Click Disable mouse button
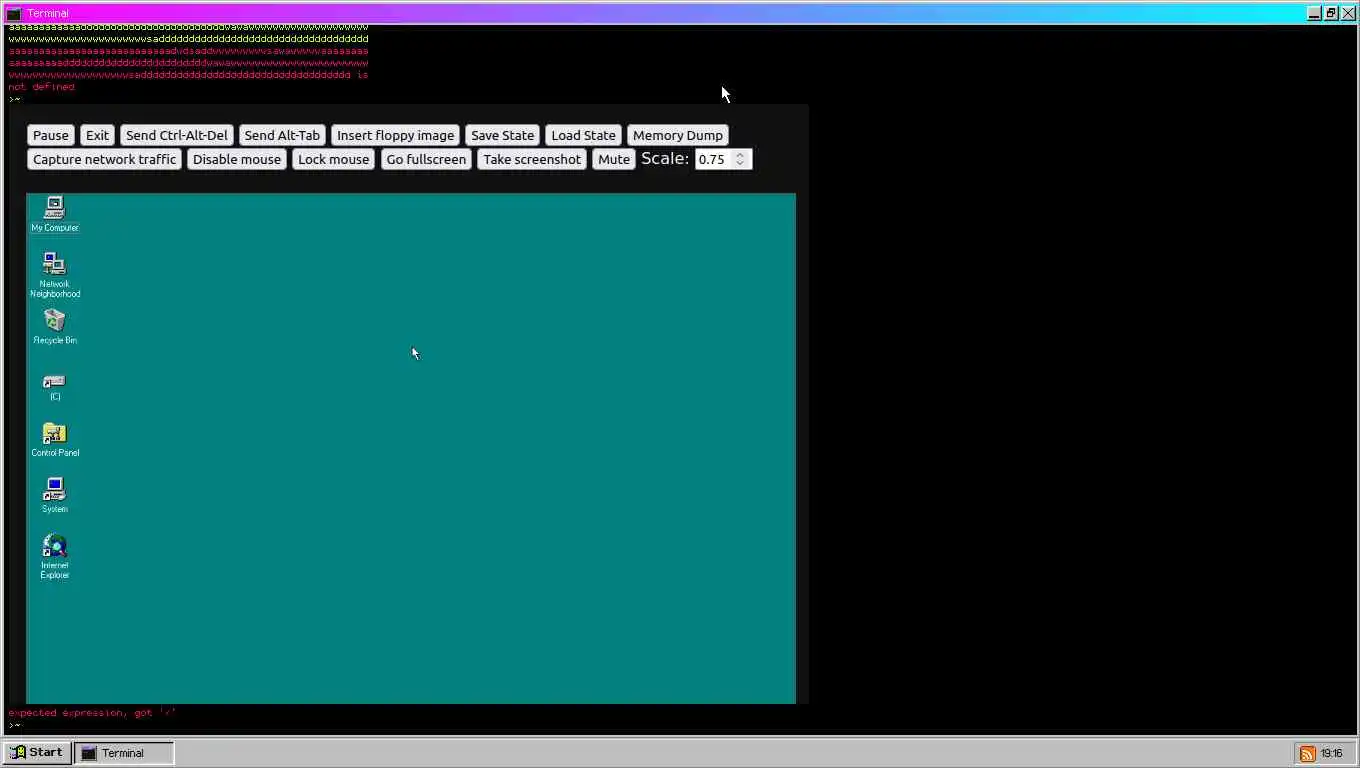1360x768 pixels. tap(237, 159)
